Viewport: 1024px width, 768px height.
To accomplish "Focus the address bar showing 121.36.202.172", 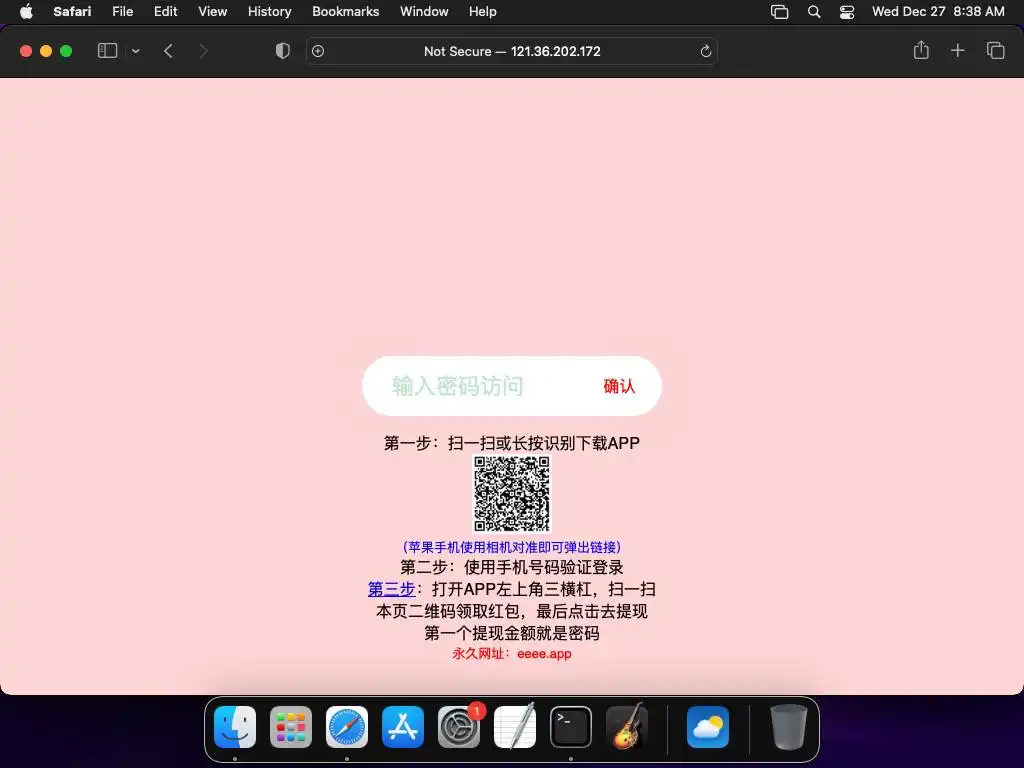I will point(512,51).
